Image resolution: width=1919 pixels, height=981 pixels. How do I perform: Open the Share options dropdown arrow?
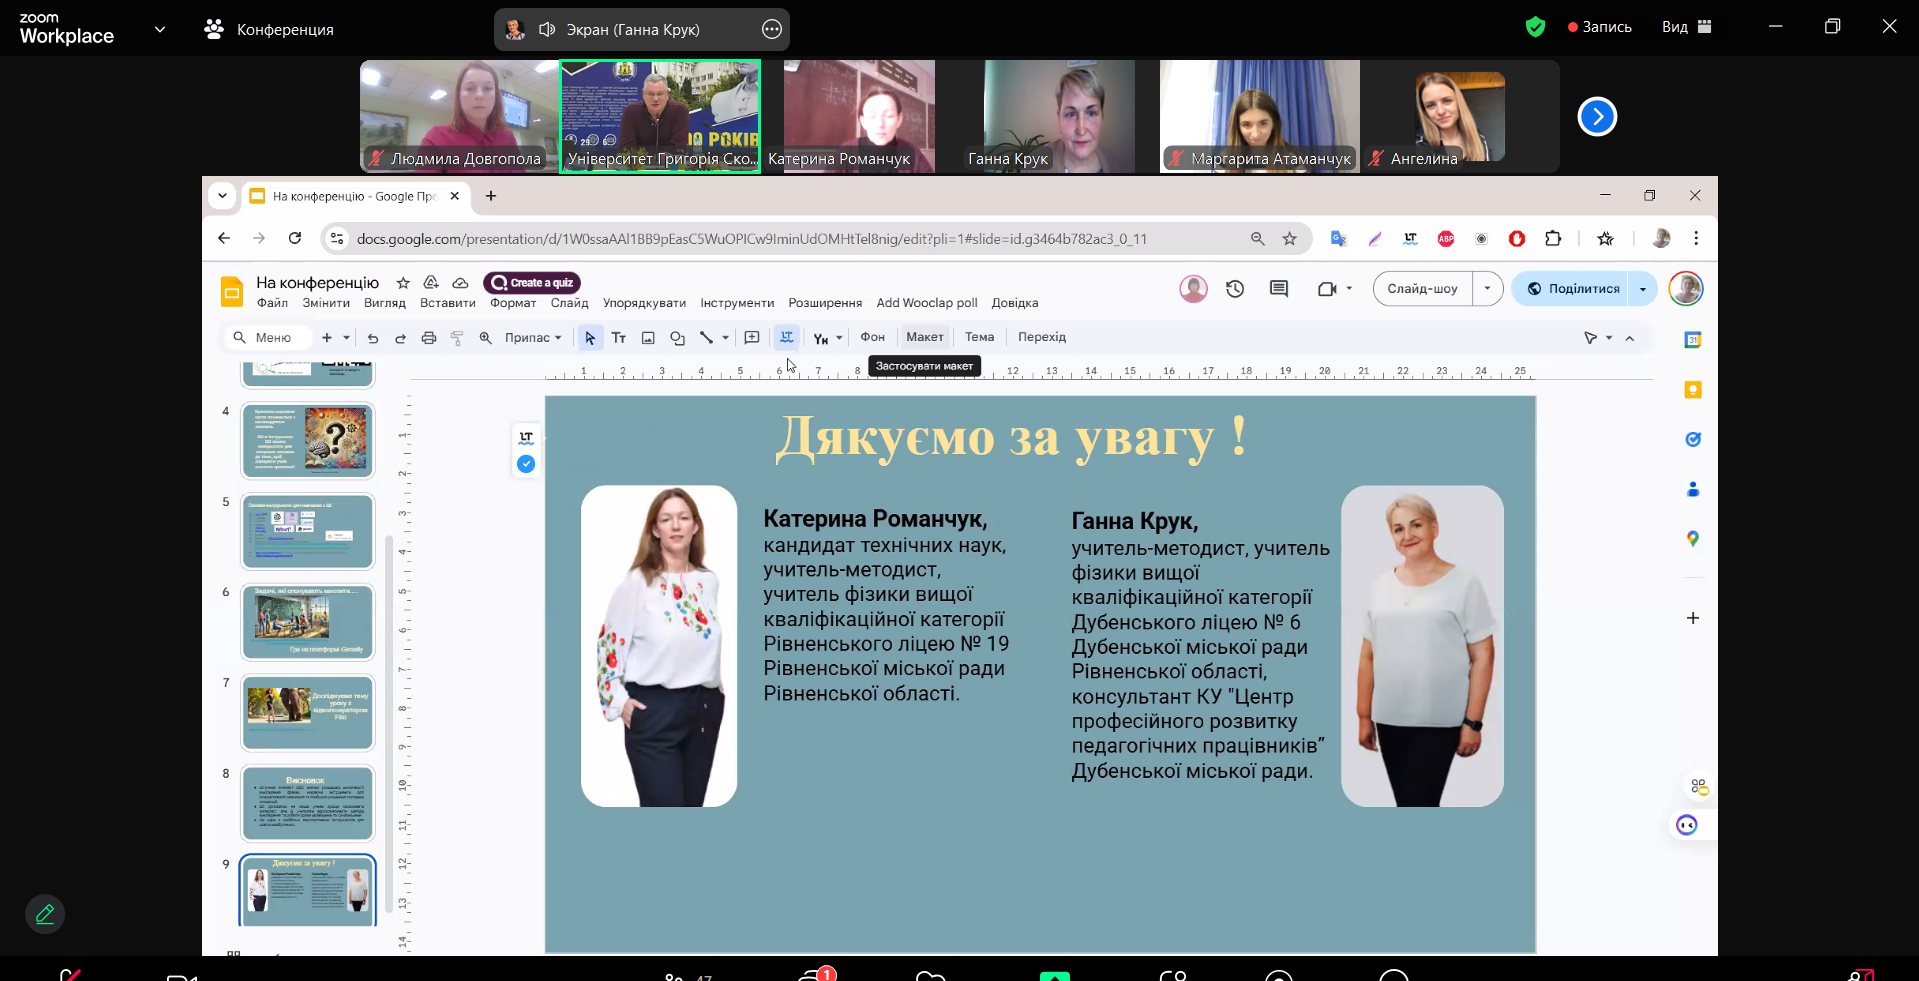coord(1643,289)
